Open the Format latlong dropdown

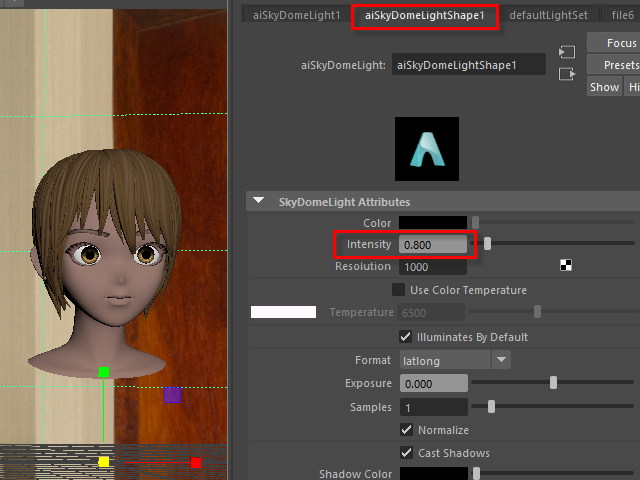(x=455, y=360)
